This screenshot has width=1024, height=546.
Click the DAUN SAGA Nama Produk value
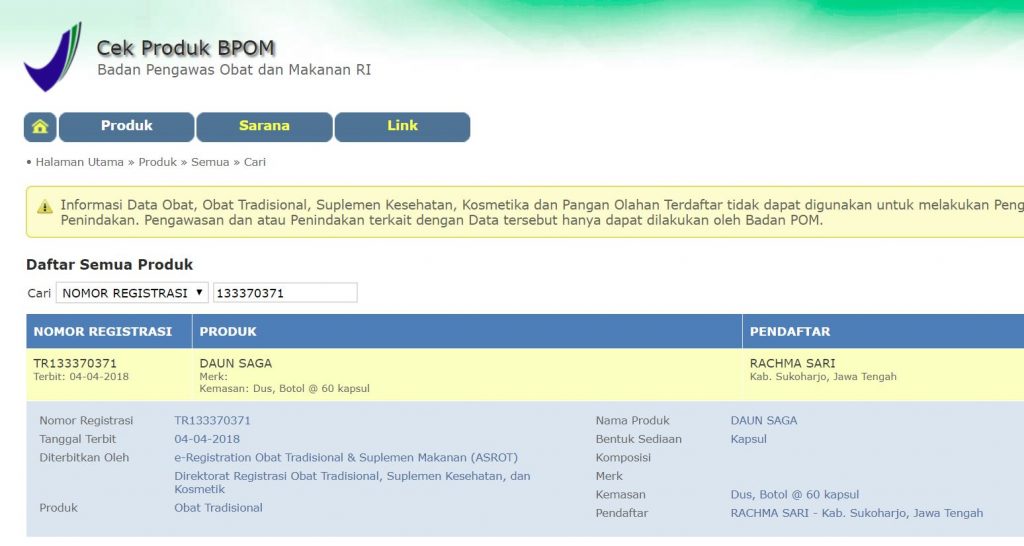[764, 421]
